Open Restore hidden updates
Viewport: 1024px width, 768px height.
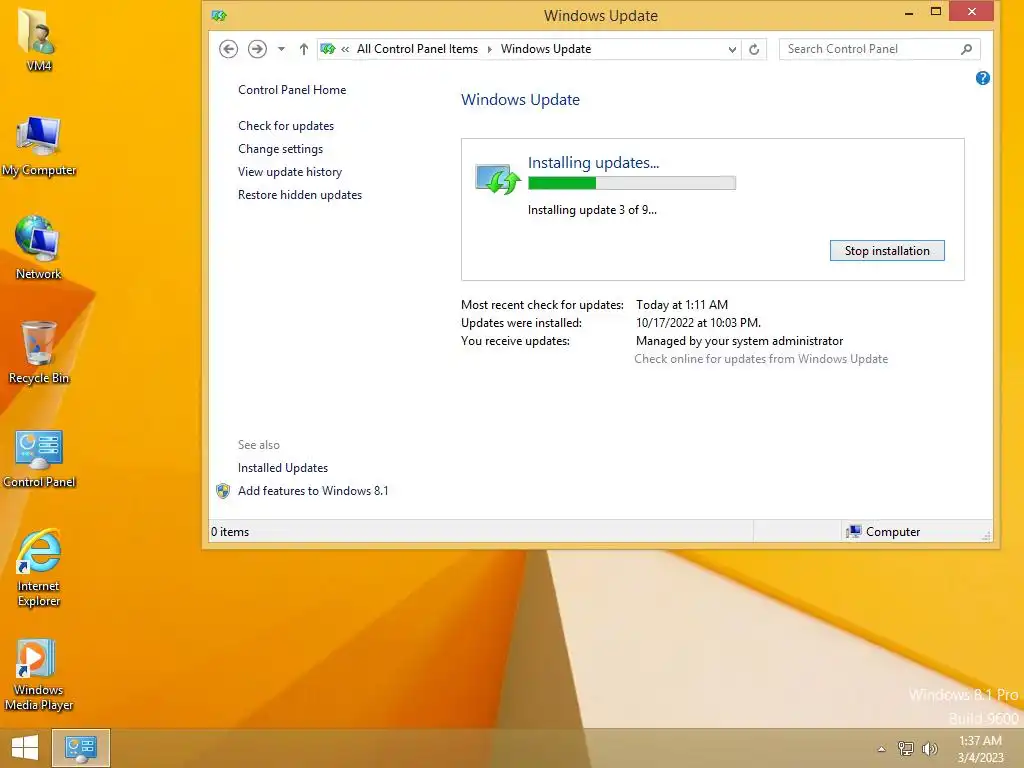click(300, 195)
